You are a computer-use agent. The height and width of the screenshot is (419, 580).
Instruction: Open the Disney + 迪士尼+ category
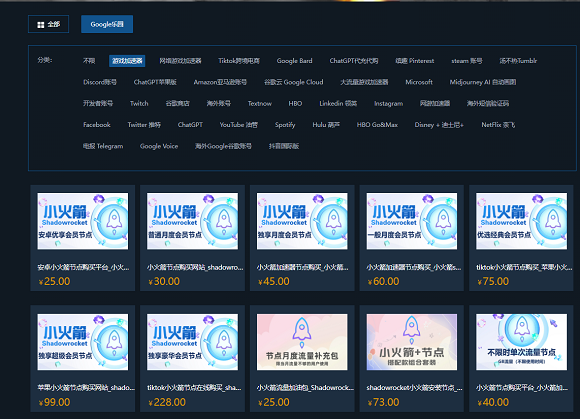(439, 125)
